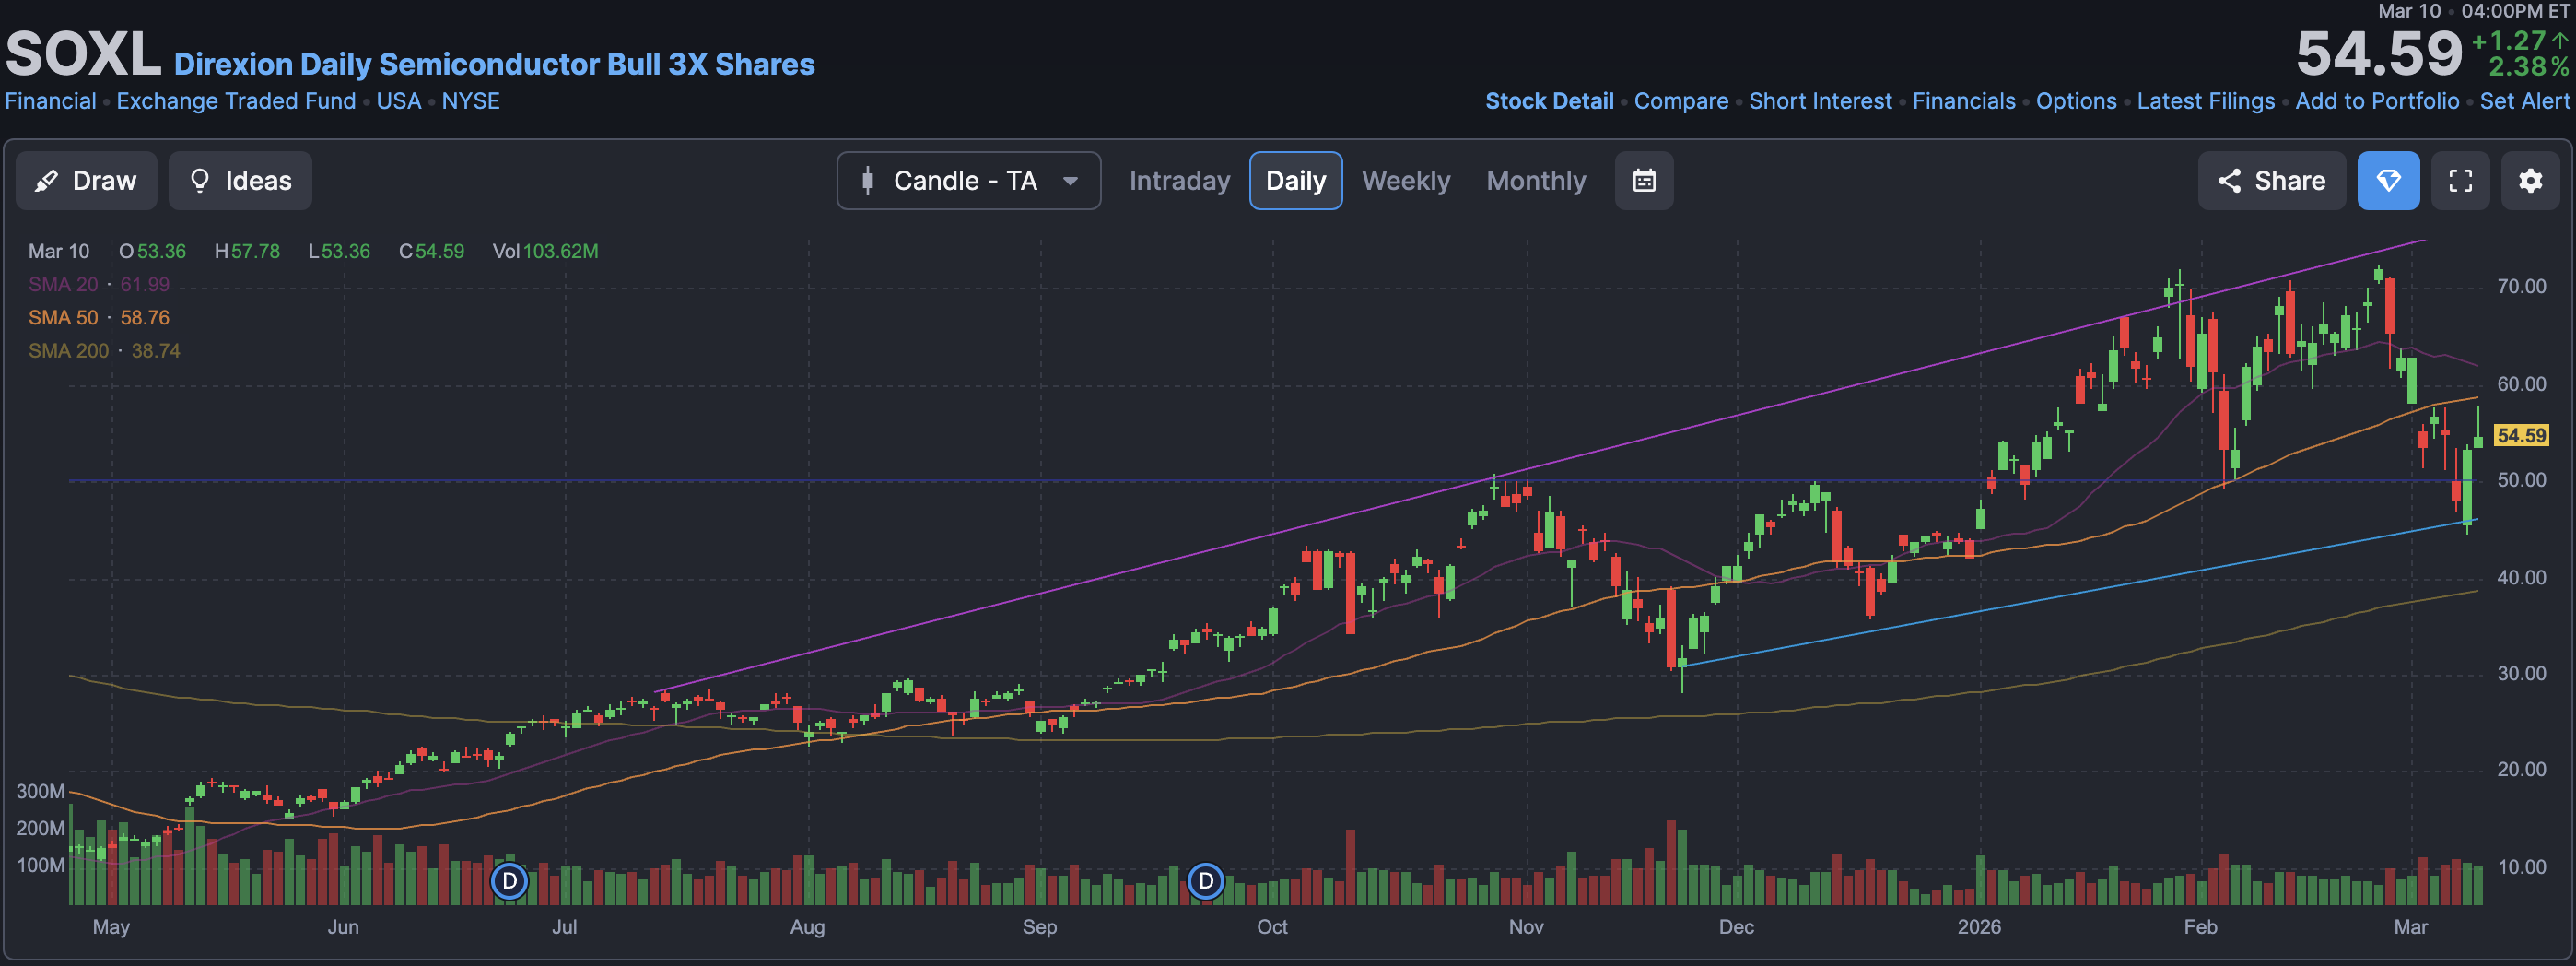Click the SOXL ticker symbol

[x=83, y=54]
